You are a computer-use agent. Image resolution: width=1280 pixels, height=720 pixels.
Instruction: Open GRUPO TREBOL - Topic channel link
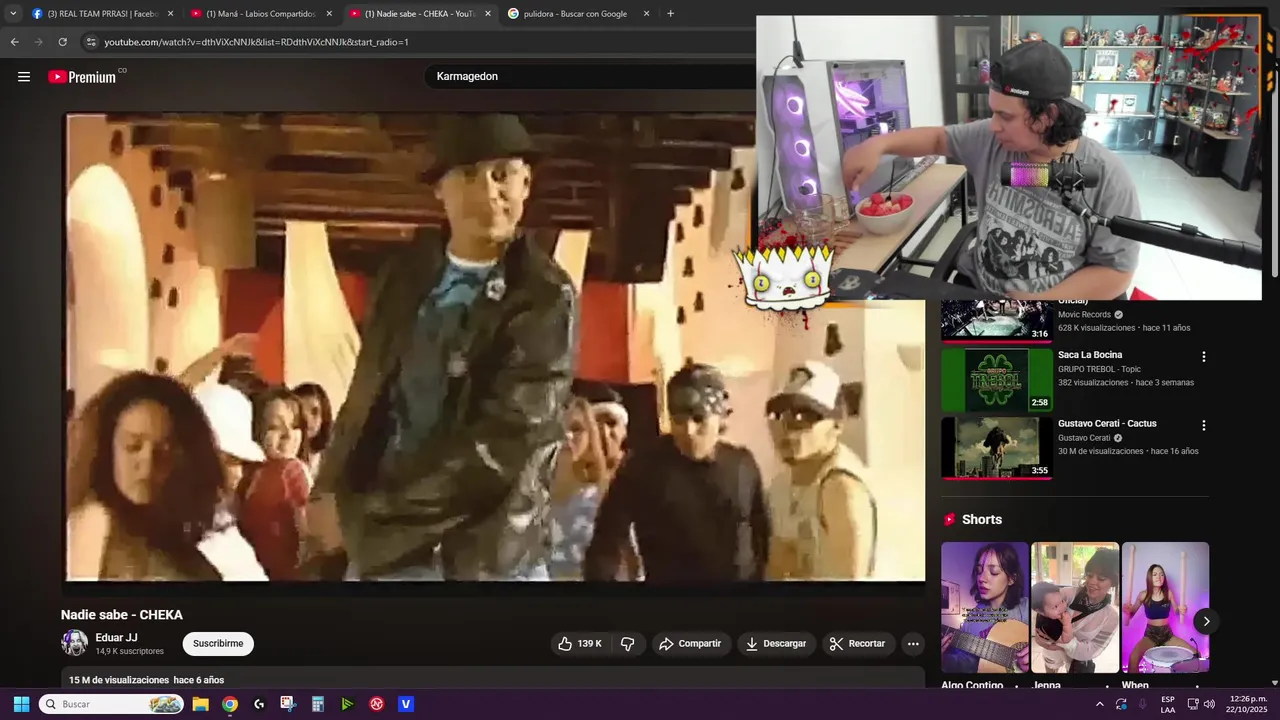[x=1099, y=369]
